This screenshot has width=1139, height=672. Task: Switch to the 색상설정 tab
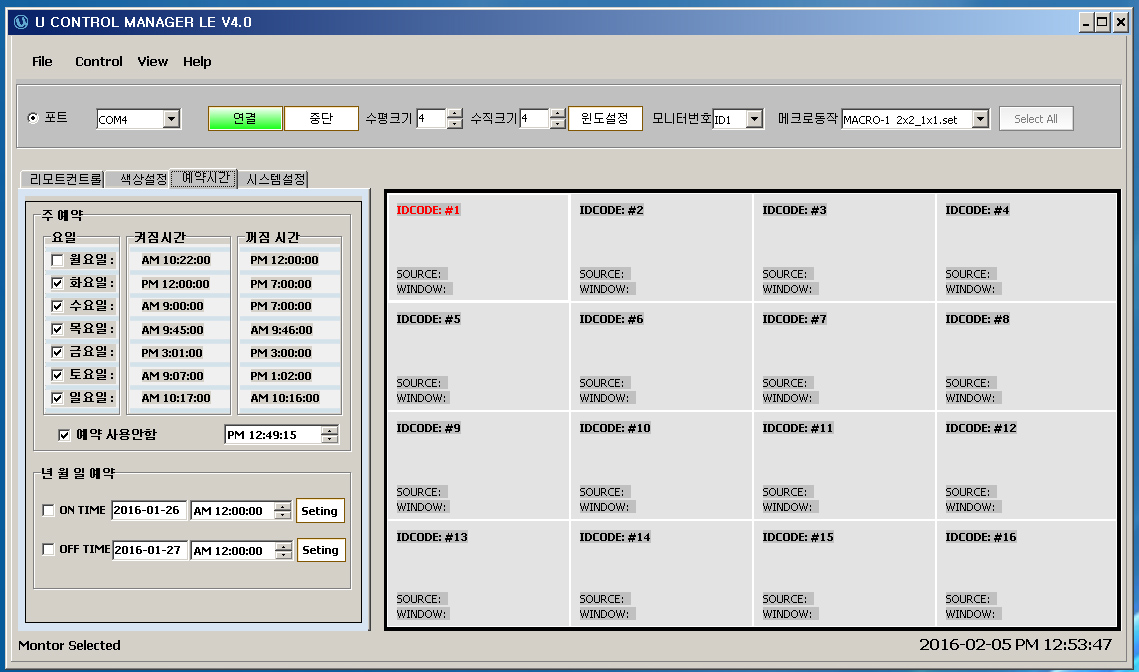click(139, 179)
